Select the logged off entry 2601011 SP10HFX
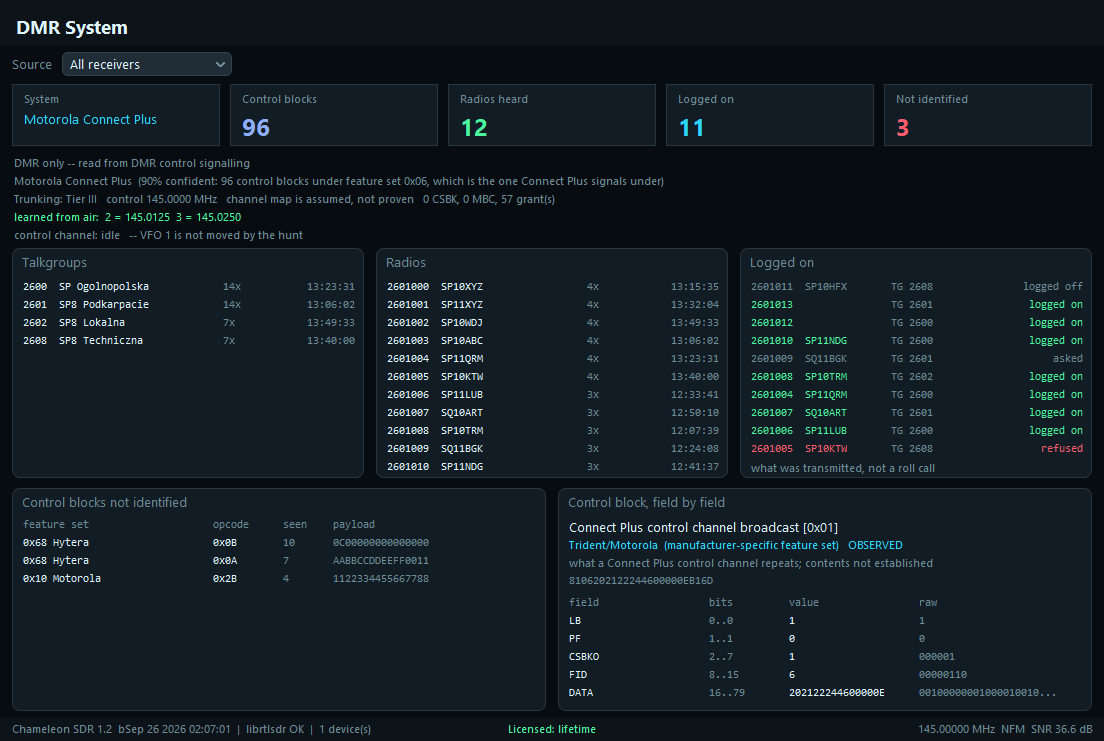The height and width of the screenshot is (741, 1104). pyautogui.click(x=916, y=287)
